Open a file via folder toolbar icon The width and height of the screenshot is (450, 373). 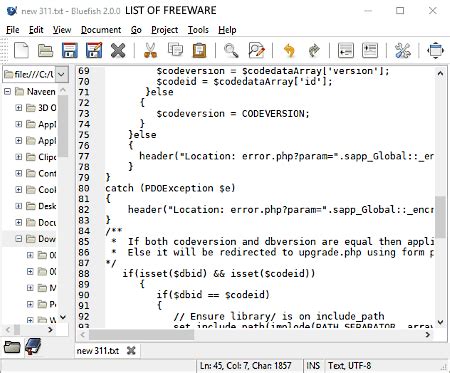tap(45, 51)
